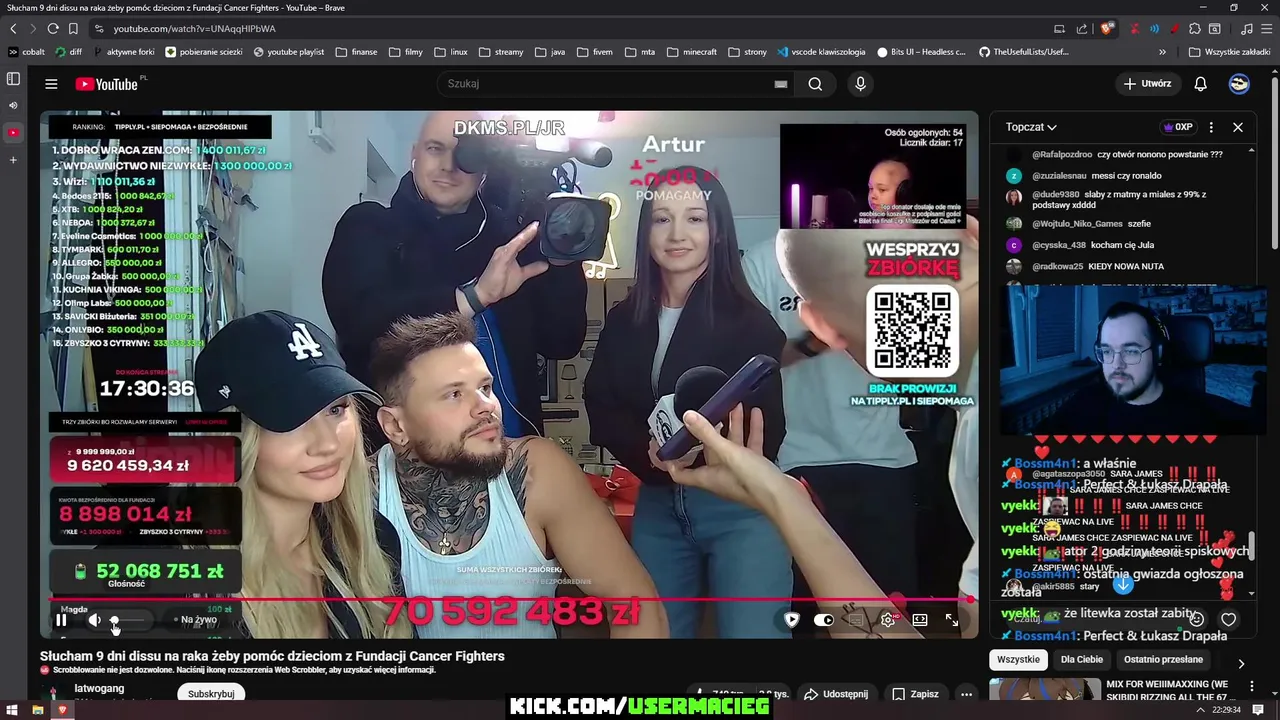Open the account avatar menu

coord(1239,84)
